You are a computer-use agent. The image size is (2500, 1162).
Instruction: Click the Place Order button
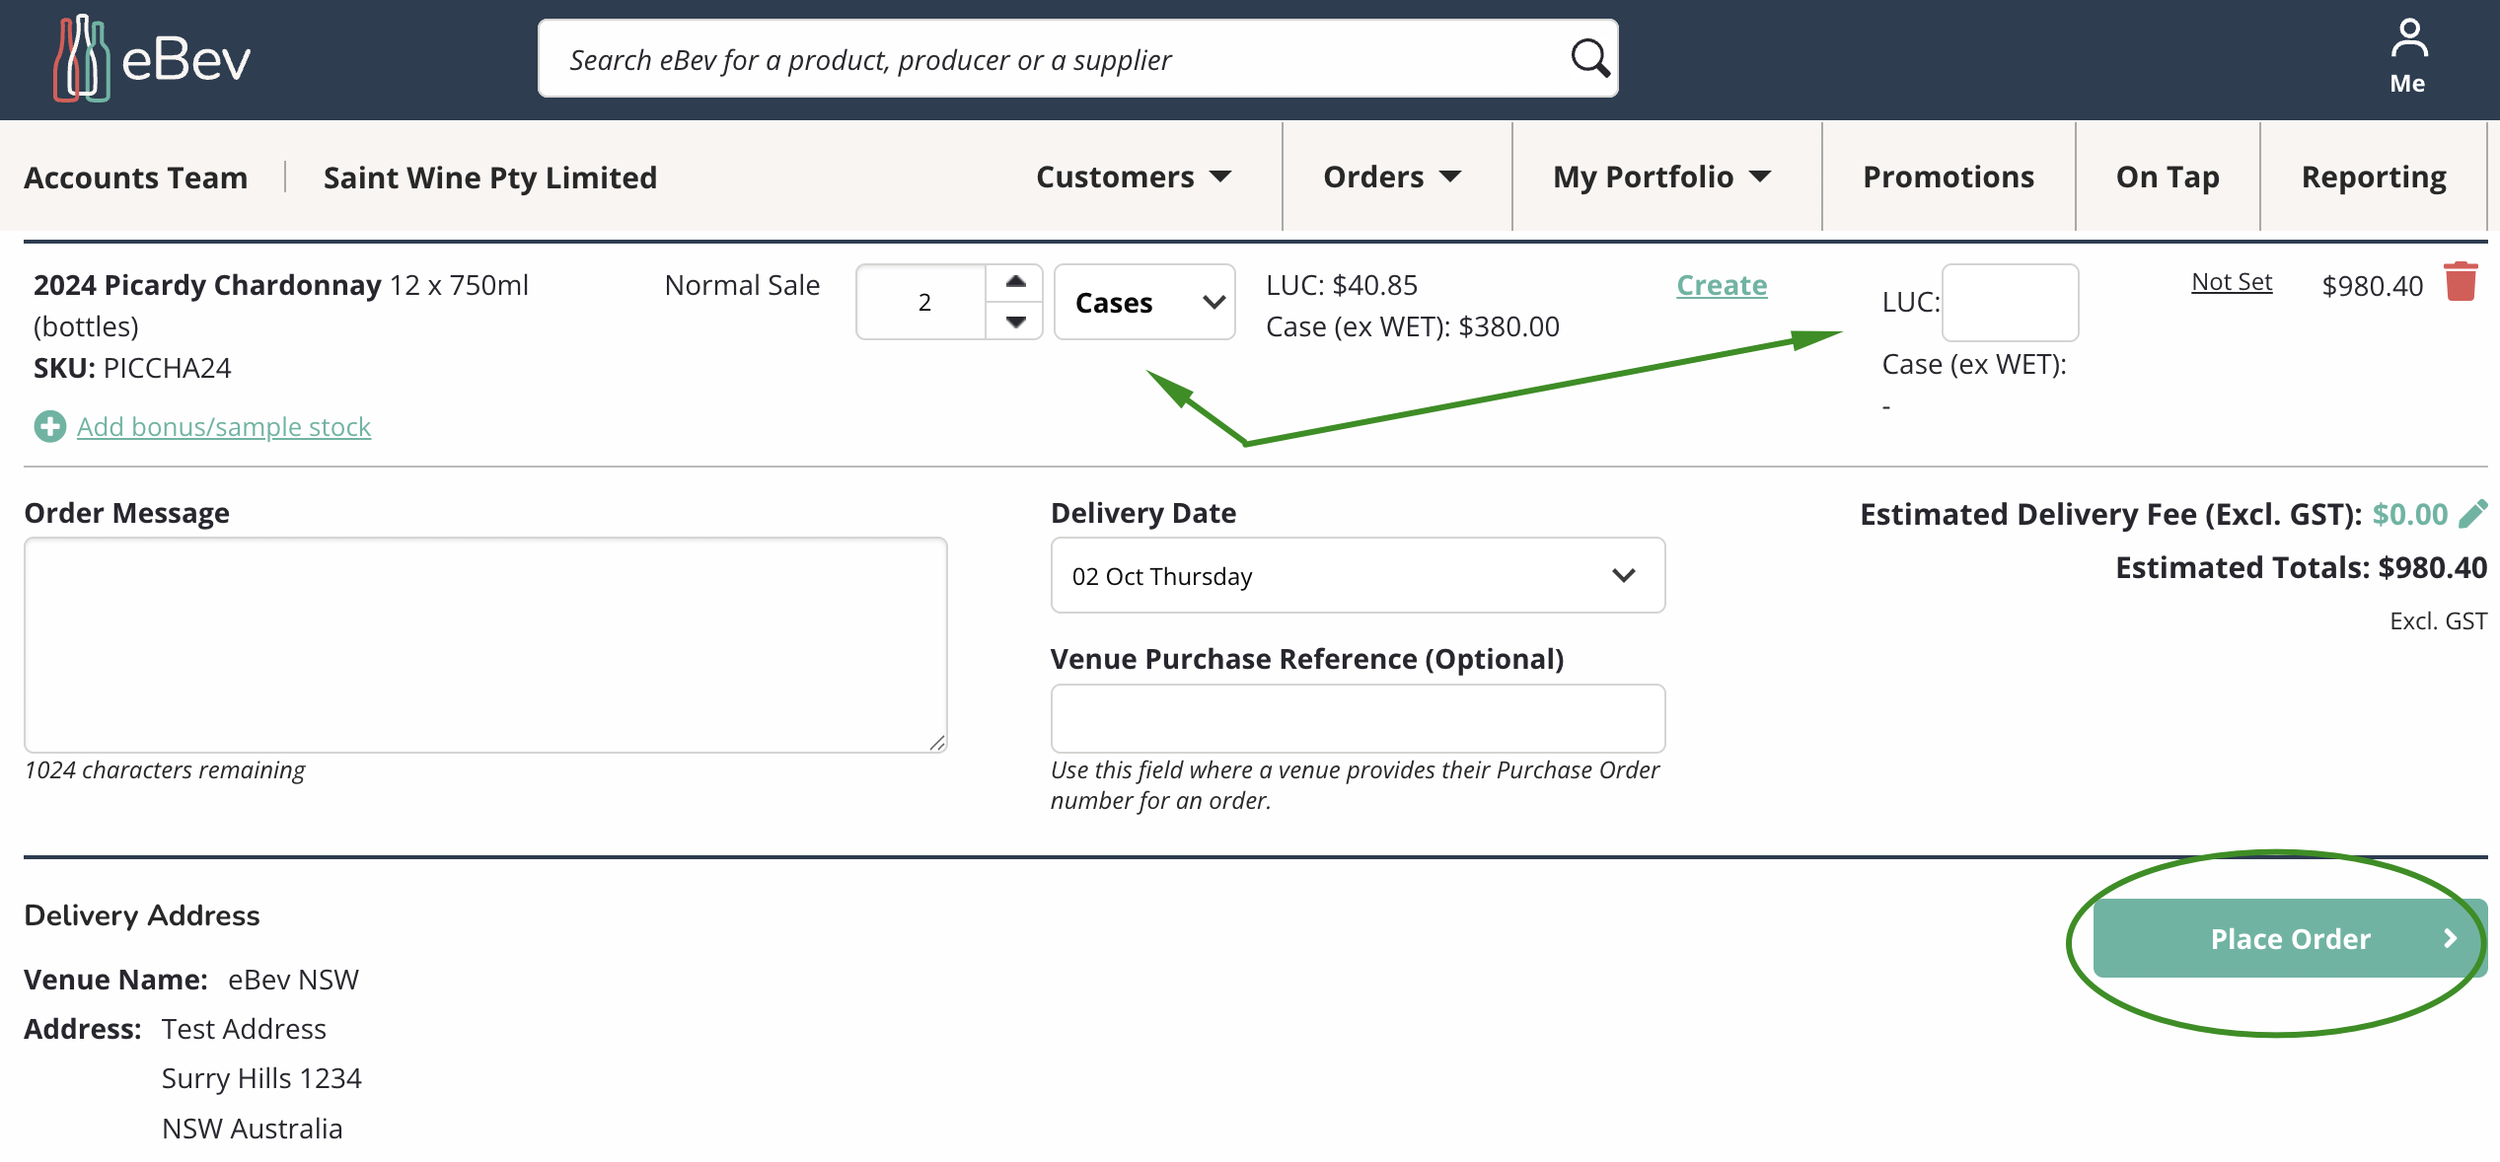2288,938
